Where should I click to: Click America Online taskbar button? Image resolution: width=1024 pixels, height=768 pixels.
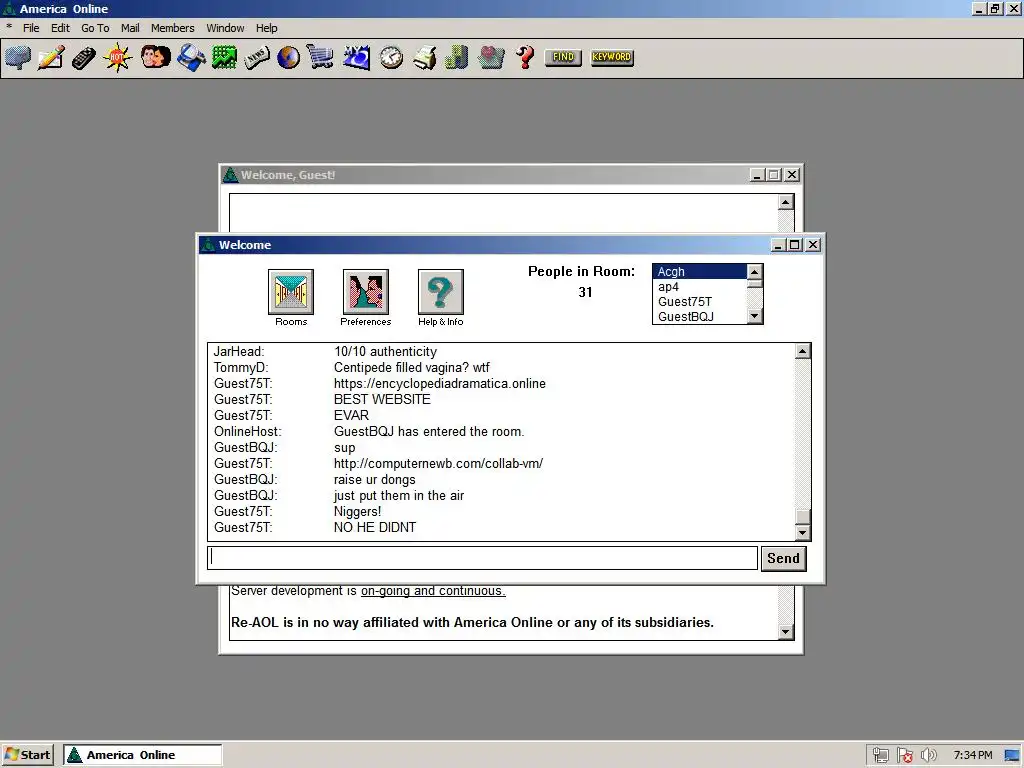click(x=142, y=755)
